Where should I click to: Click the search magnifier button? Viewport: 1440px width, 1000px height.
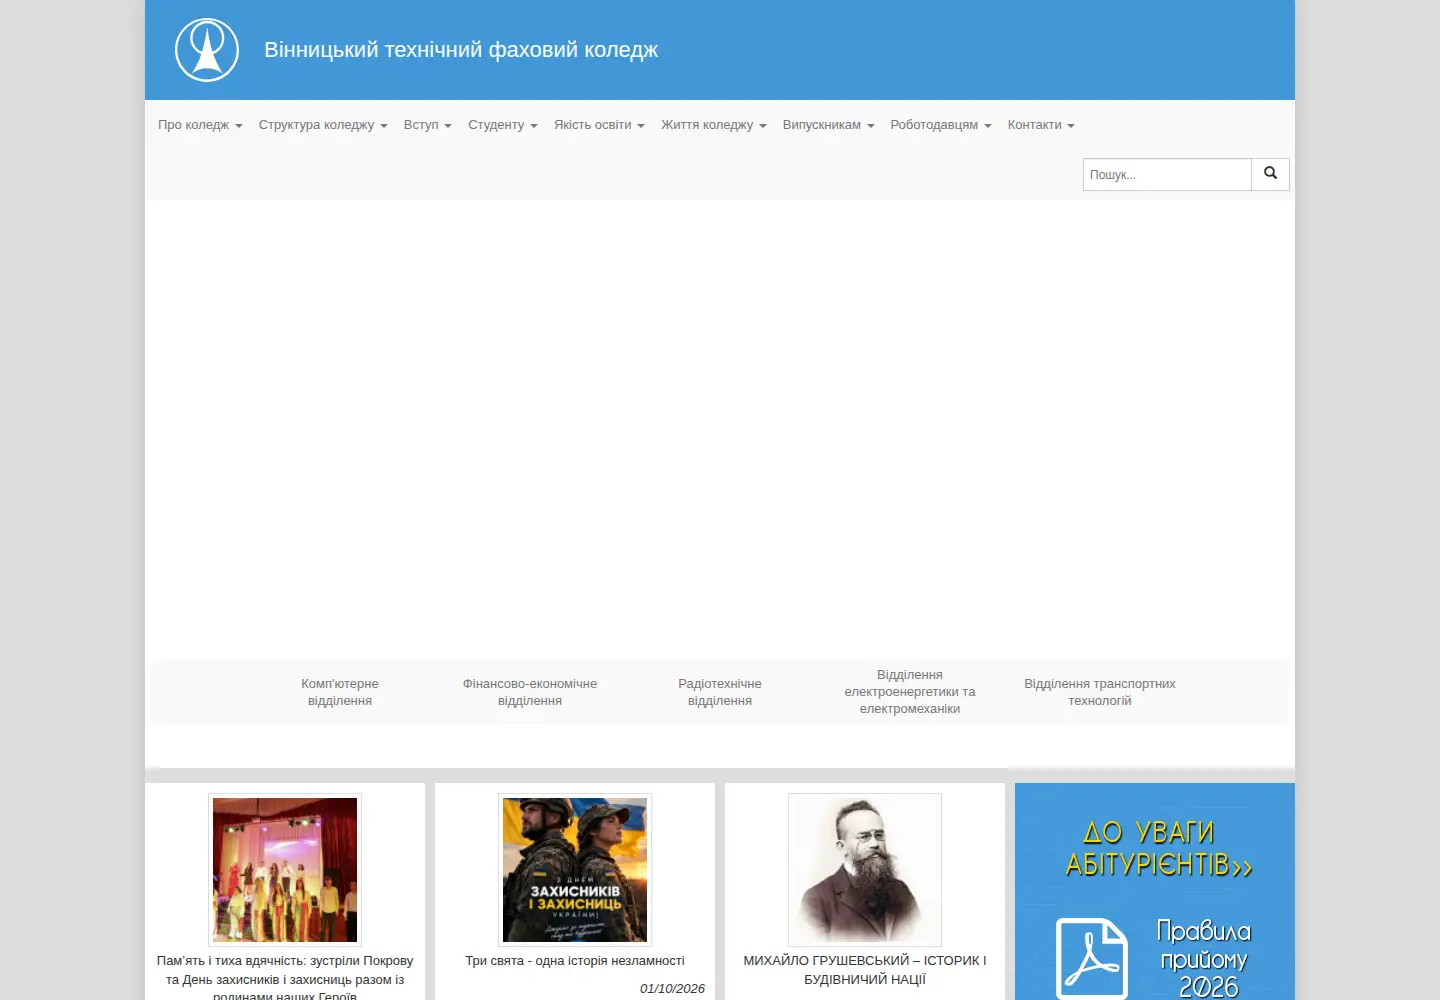(x=1270, y=174)
